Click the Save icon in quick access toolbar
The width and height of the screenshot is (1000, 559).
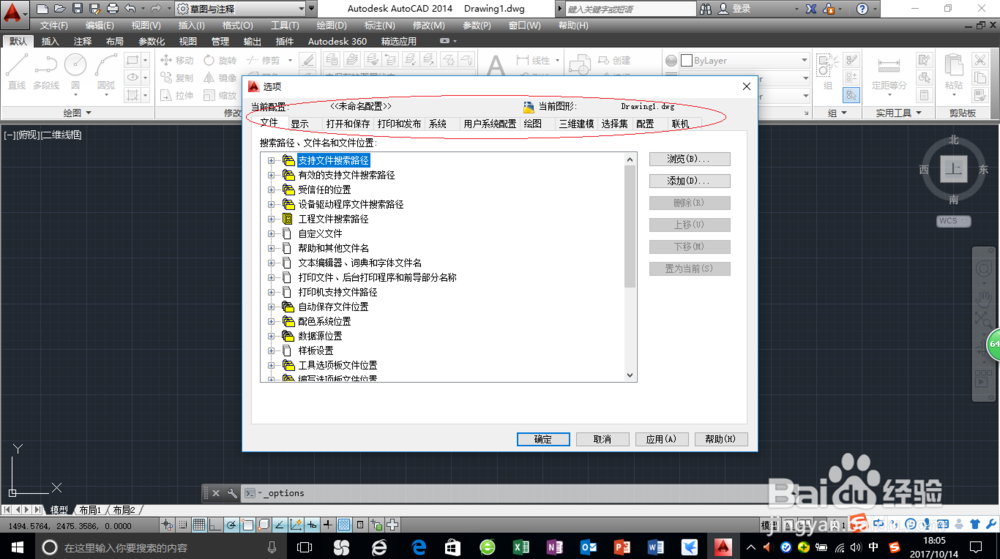point(77,9)
